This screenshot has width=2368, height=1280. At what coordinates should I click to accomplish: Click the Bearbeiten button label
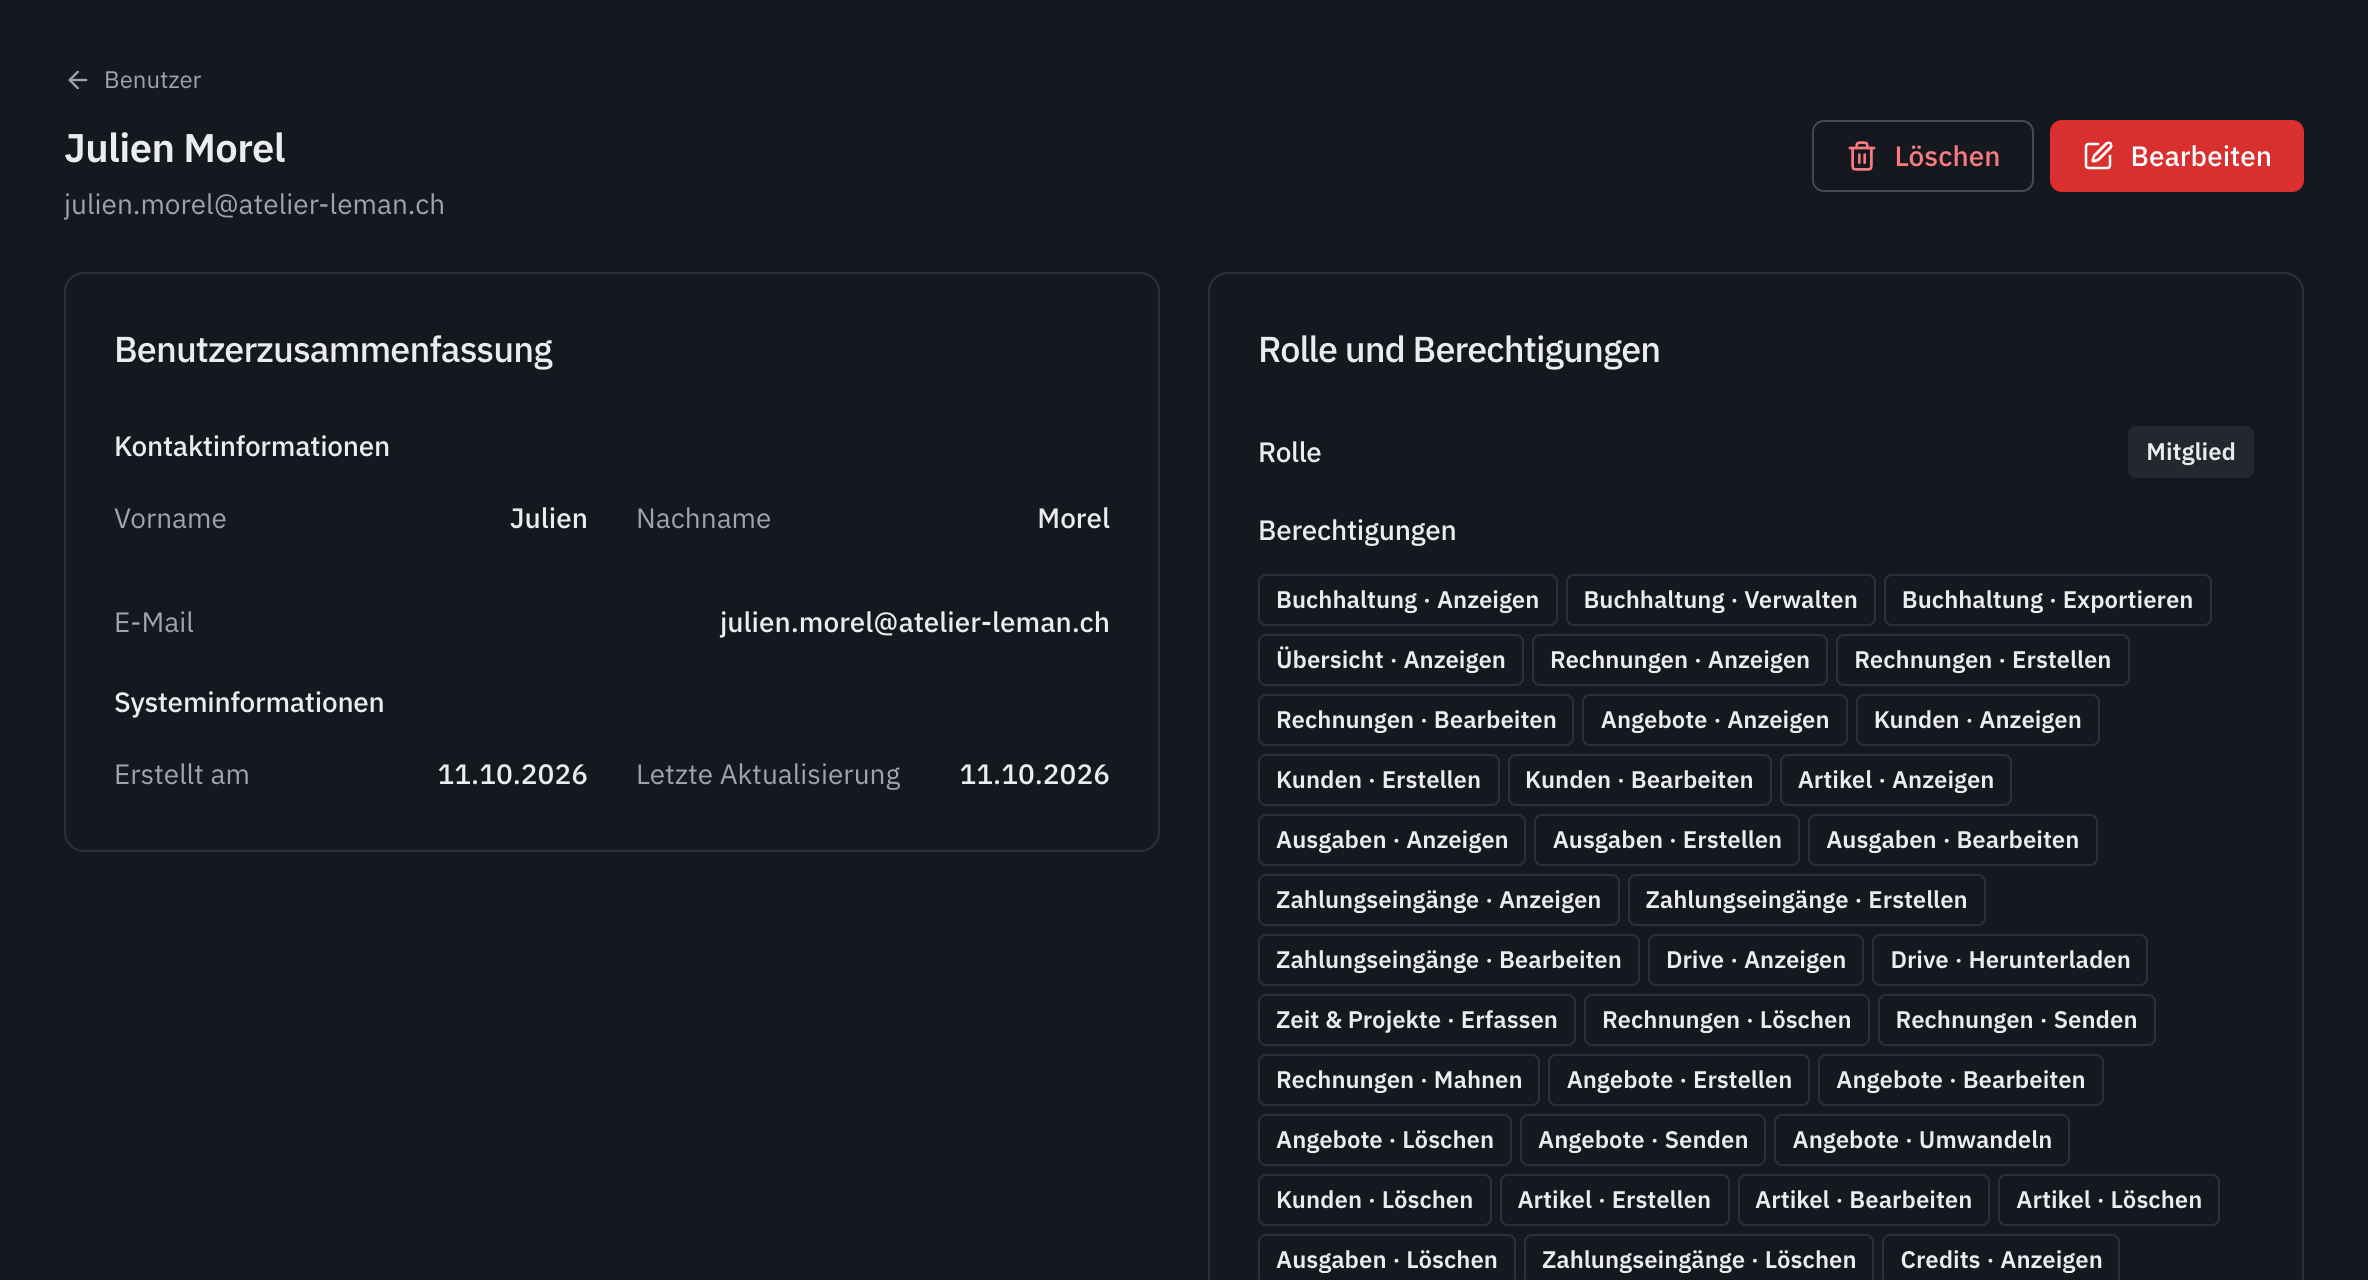click(x=2200, y=156)
